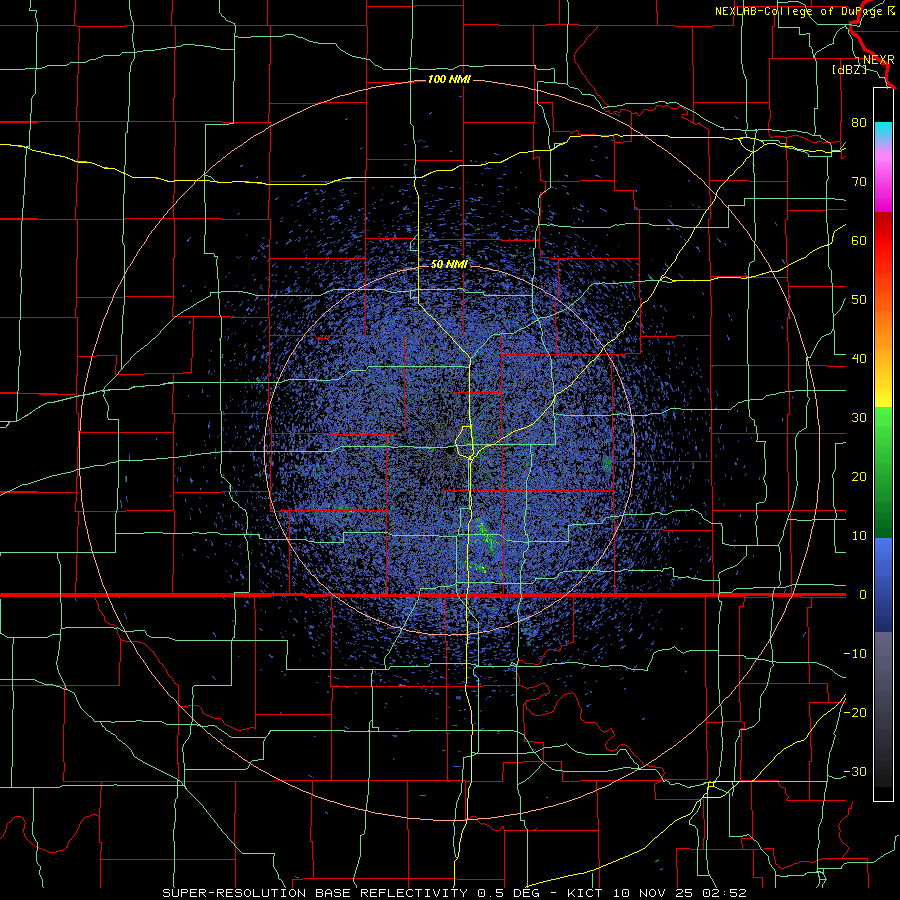Image resolution: width=900 pixels, height=900 pixels.
Task: Select the -20 value on dBZ scale
Action: [855, 713]
